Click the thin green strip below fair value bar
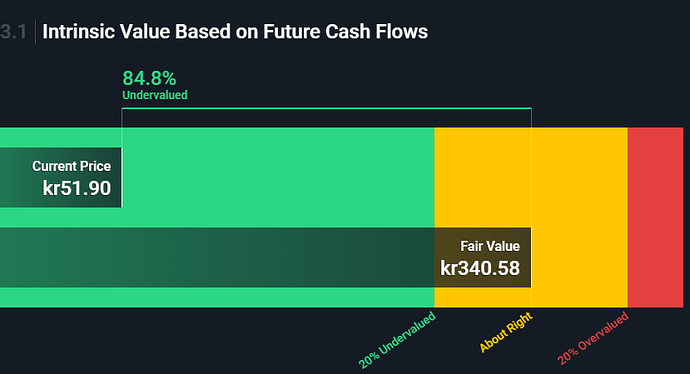Screen dimensions: 690x374 pyautogui.click(x=217, y=297)
